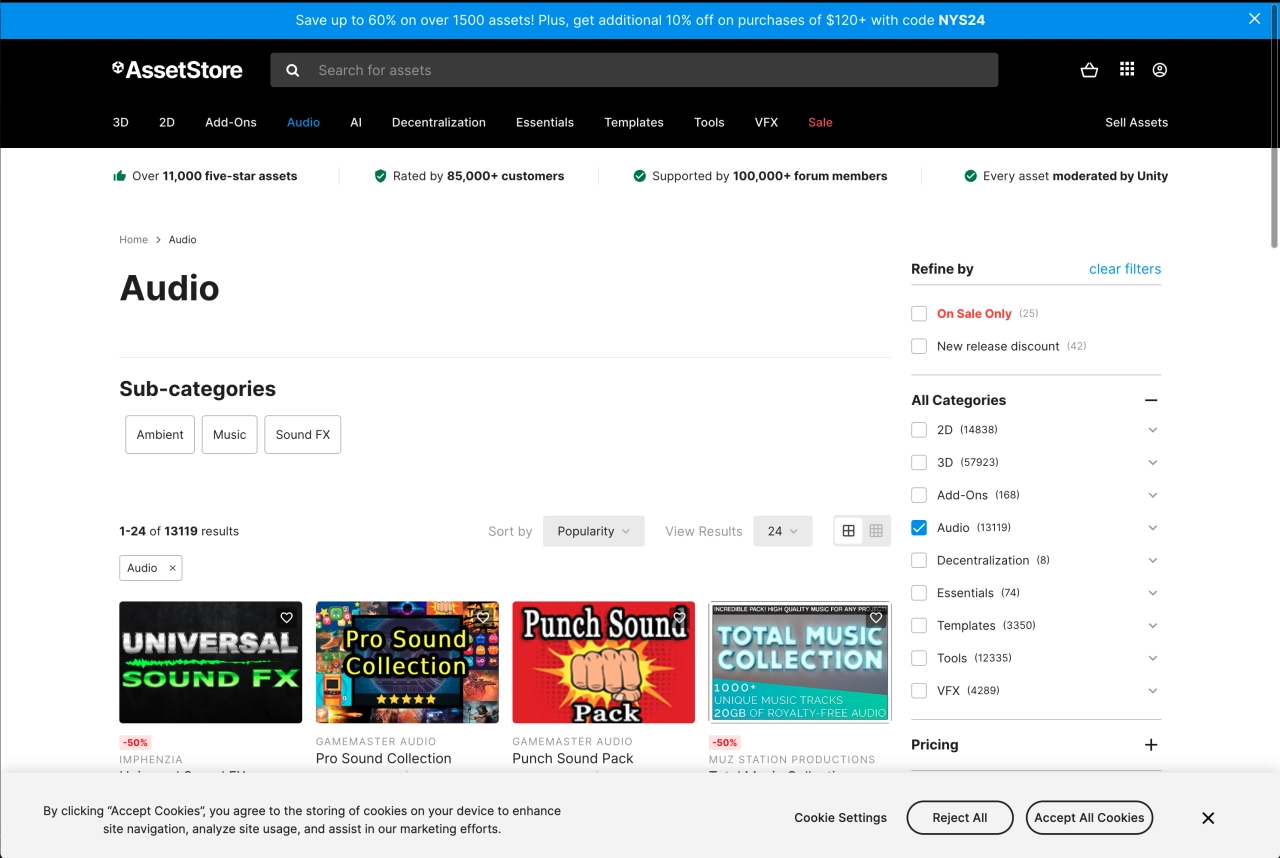This screenshot has width=1280, height=858.
Task: Toggle New release discount checkbox
Action: (919, 346)
